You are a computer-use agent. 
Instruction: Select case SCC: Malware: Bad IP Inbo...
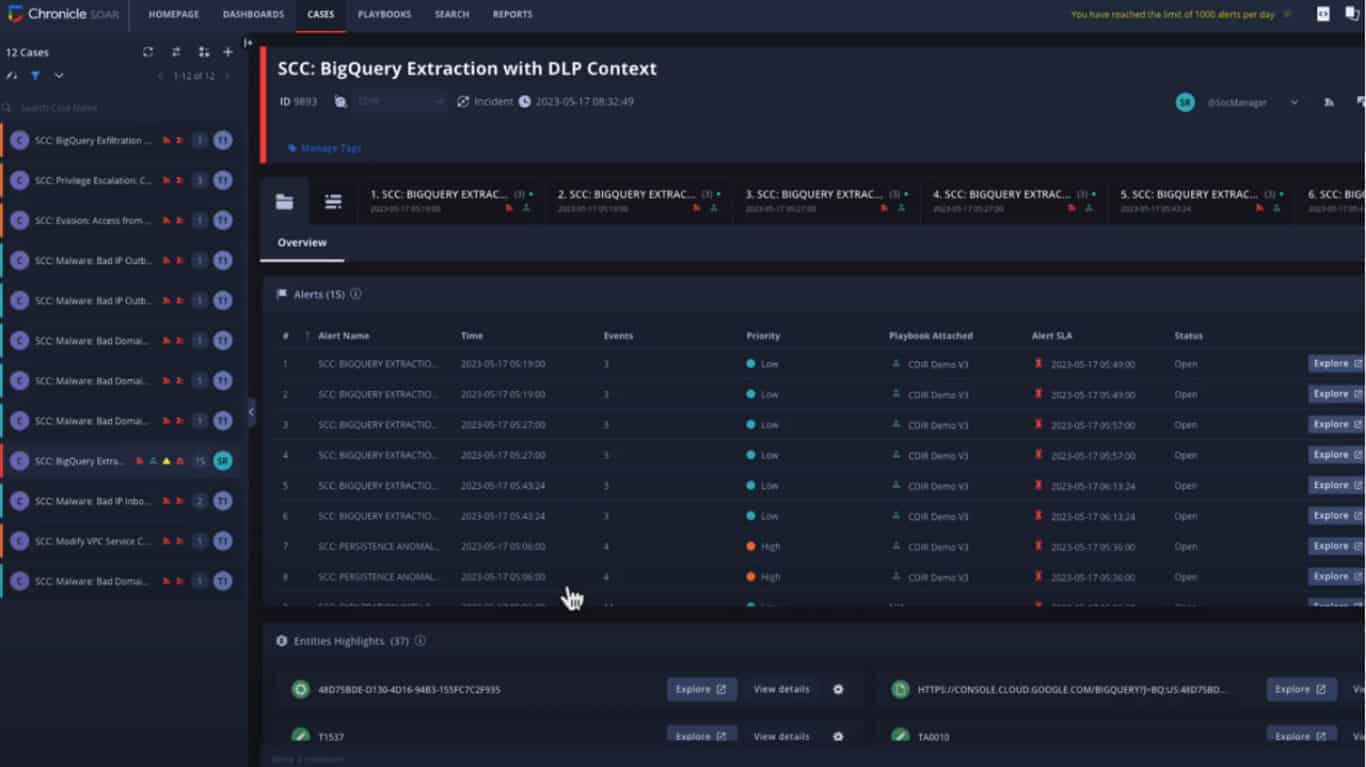(x=121, y=501)
